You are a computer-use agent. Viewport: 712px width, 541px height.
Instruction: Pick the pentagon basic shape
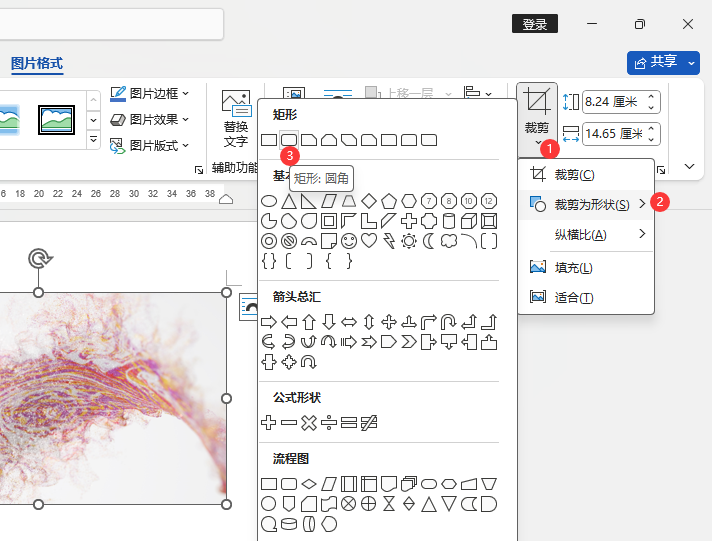click(389, 201)
